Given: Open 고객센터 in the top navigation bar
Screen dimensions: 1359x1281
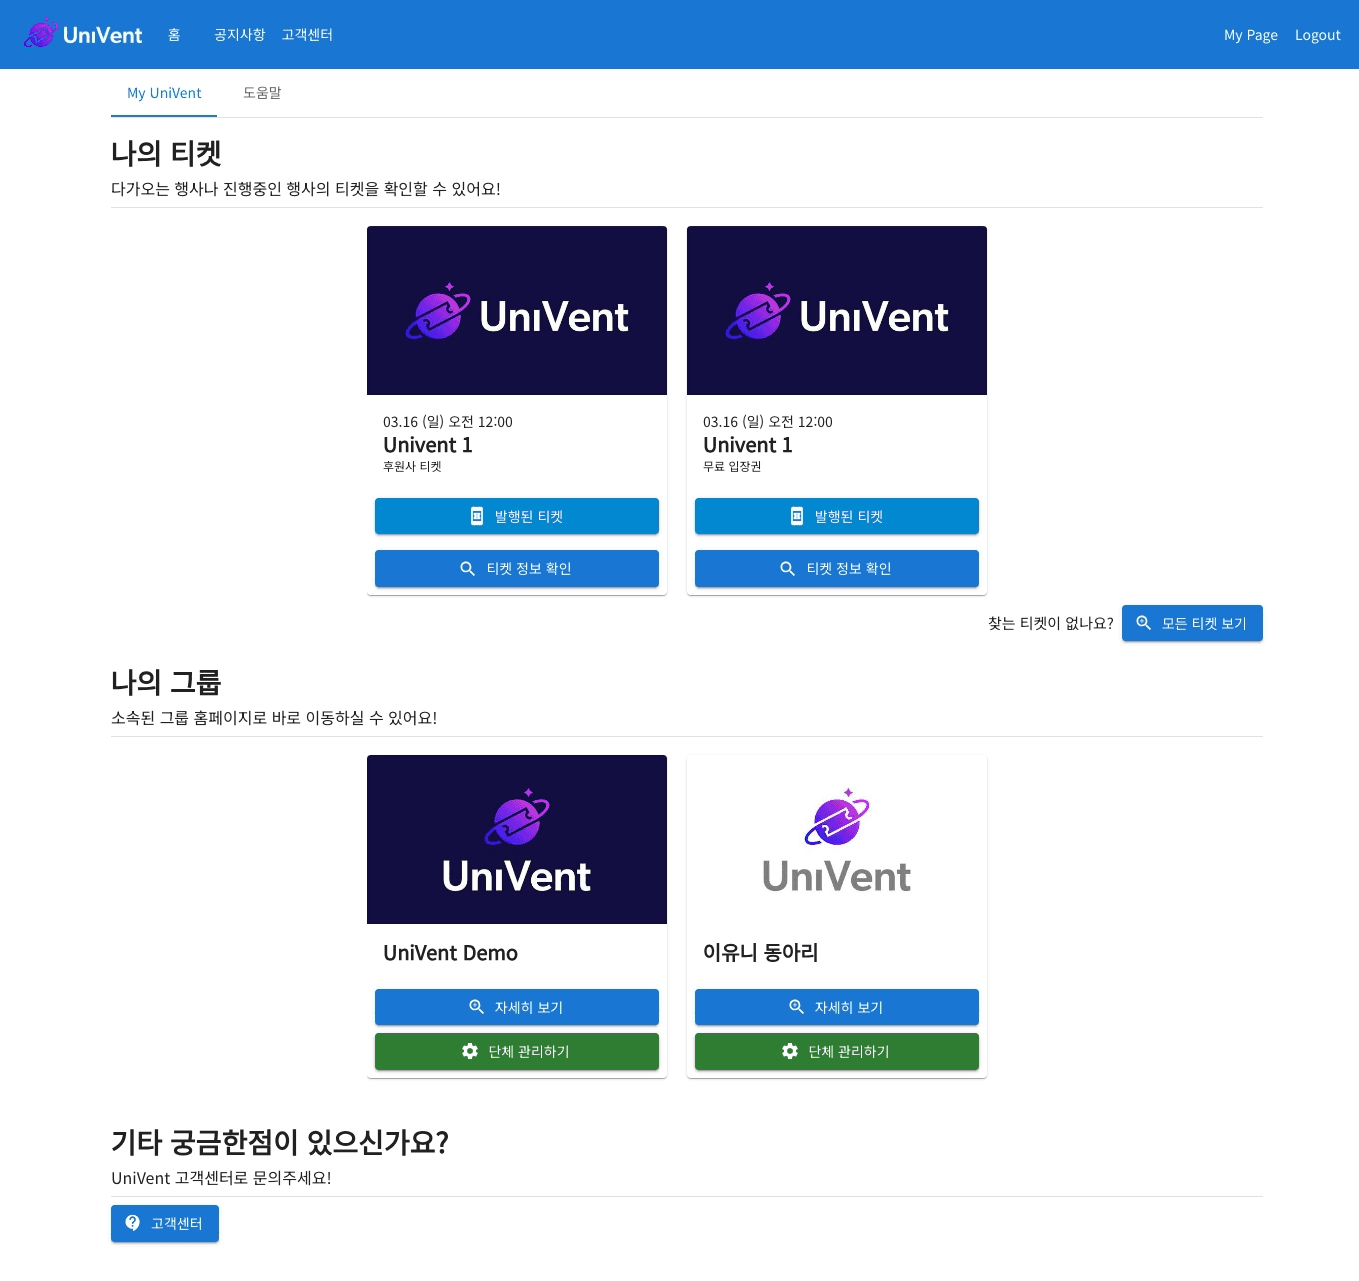Looking at the screenshot, I should [x=307, y=35].
